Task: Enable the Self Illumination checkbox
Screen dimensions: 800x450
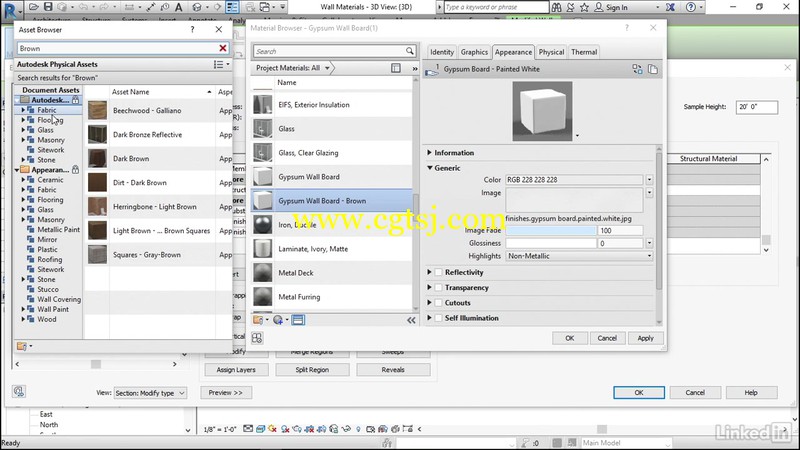Action: tap(438, 318)
